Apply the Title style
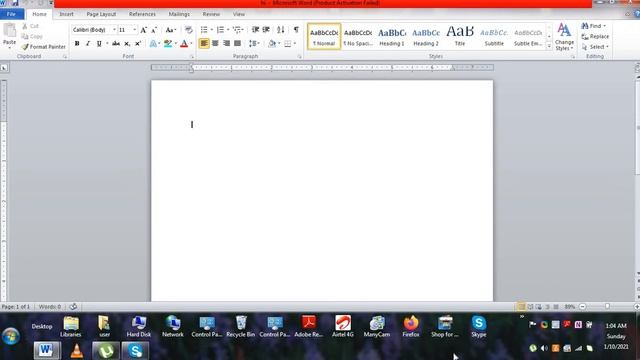640x360 pixels. [460, 37]
